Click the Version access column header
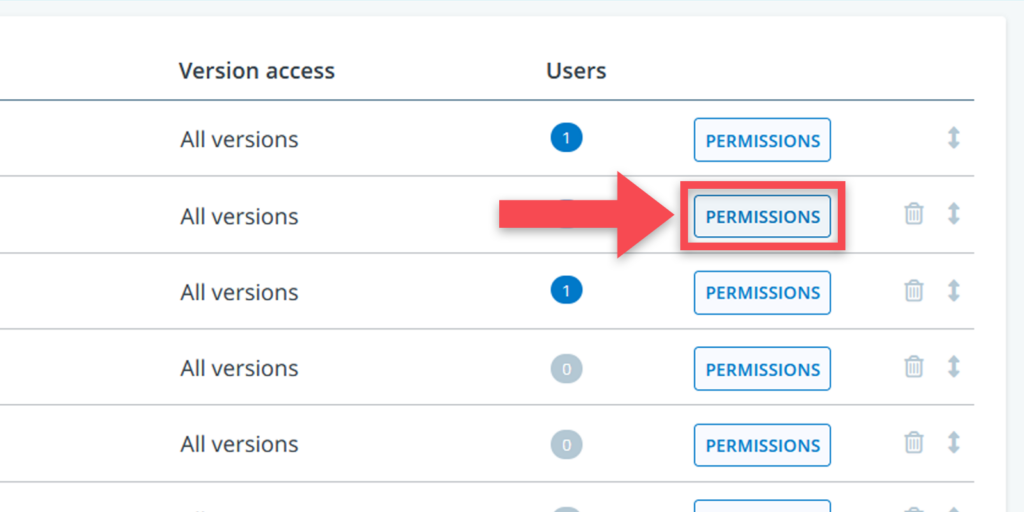Image resolution: width=1024 pixels, height=512 pixels. (x=256, y=71)
